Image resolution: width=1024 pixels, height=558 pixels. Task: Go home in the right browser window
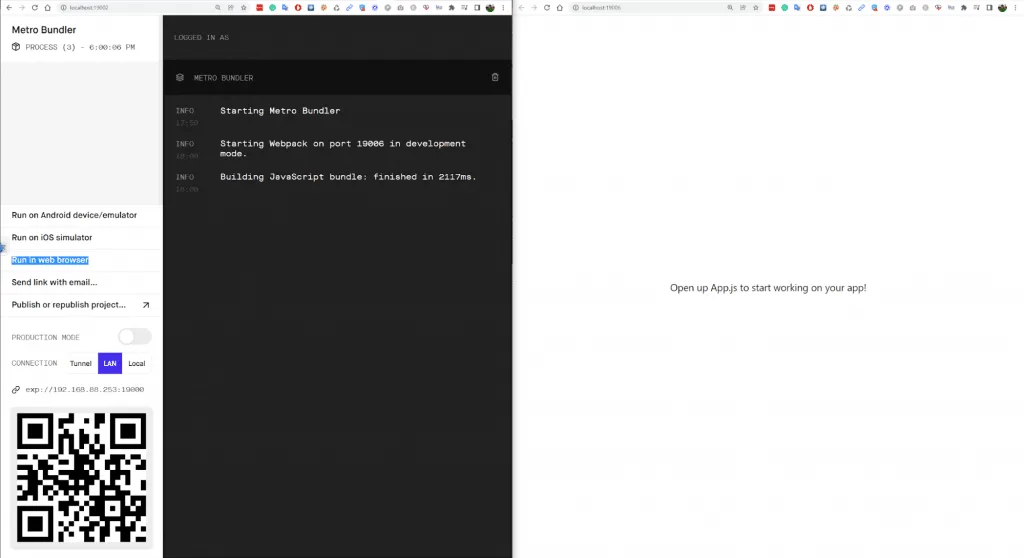pos(560,8)
